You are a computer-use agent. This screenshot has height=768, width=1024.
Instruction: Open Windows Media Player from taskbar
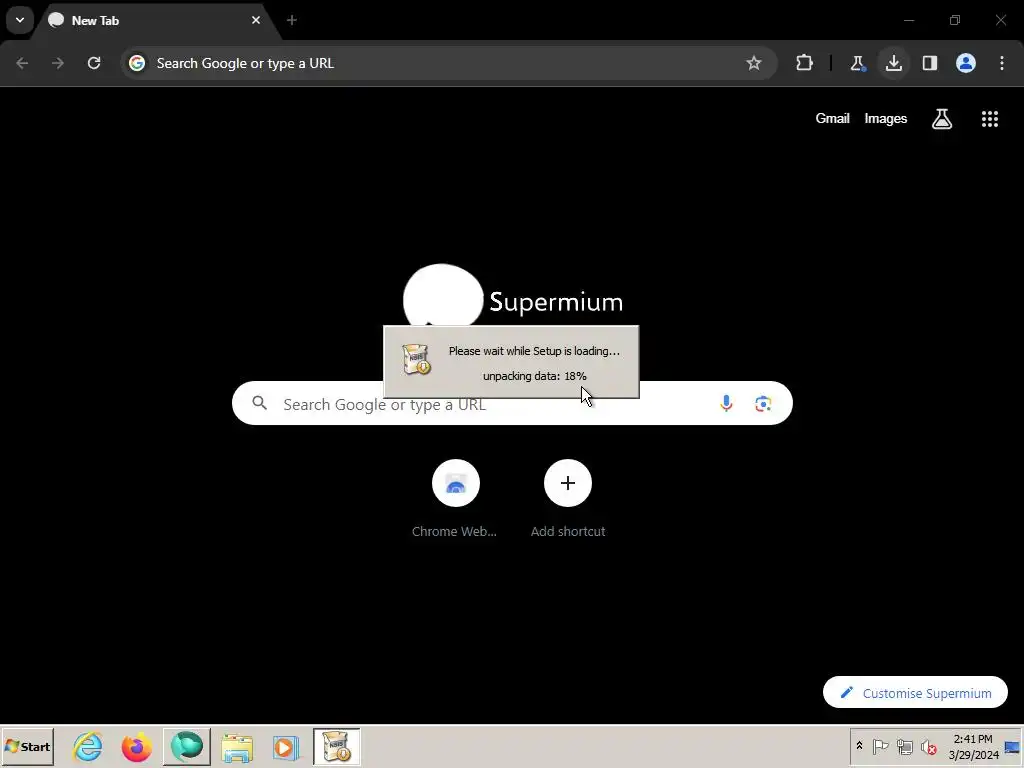click(286, 746)
